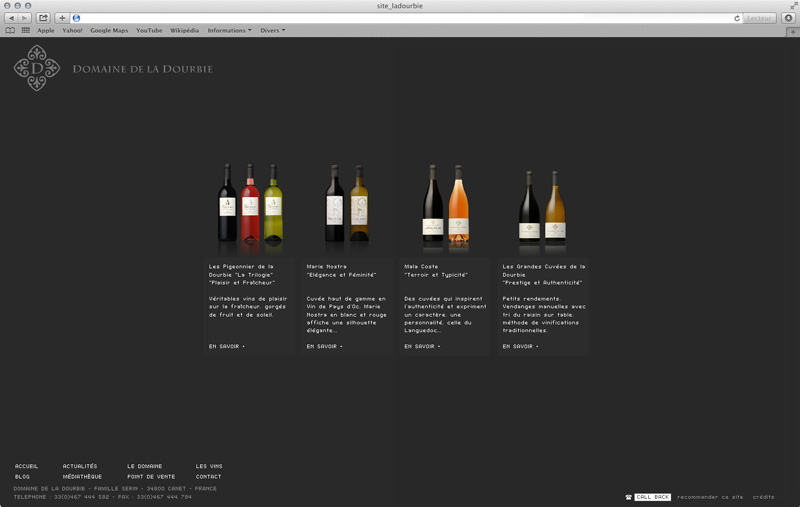Click the Safari back arrow button
Image resolution: width=800 pixels, height=507 pixels.
[x=11, y=18]
